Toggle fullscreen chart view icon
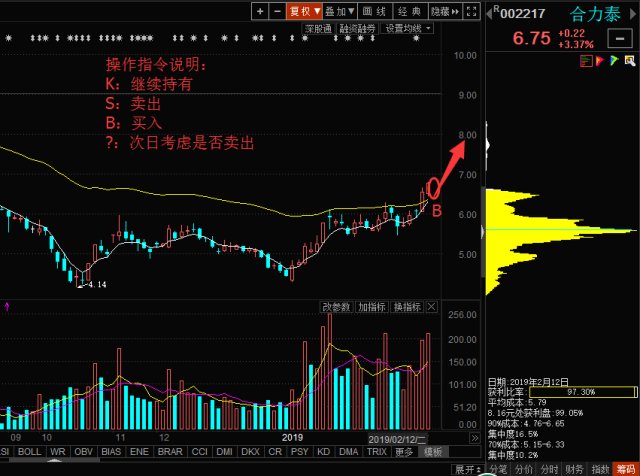Screen dimensions: 640x476 471,11
